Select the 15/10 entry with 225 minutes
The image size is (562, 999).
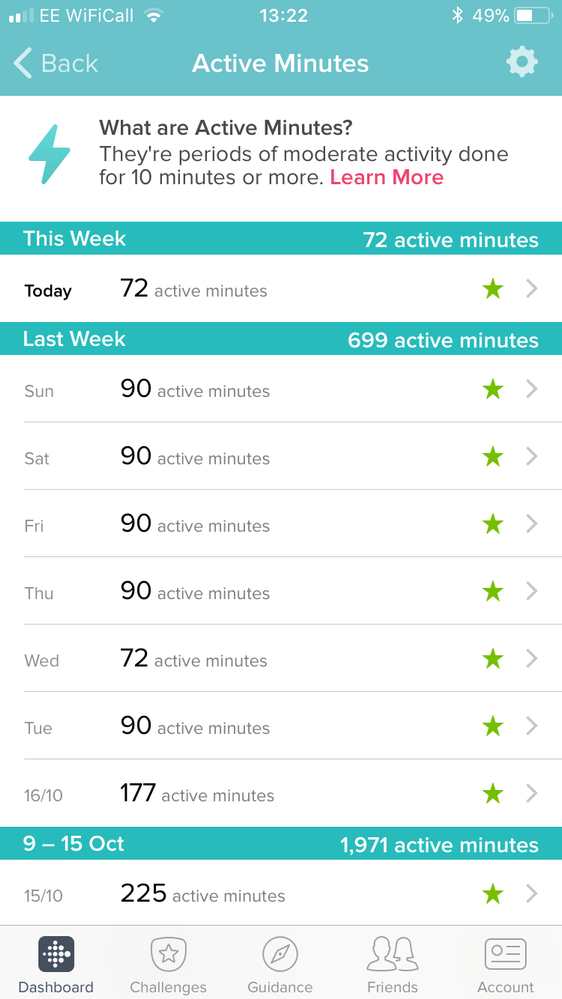point(281,893)
